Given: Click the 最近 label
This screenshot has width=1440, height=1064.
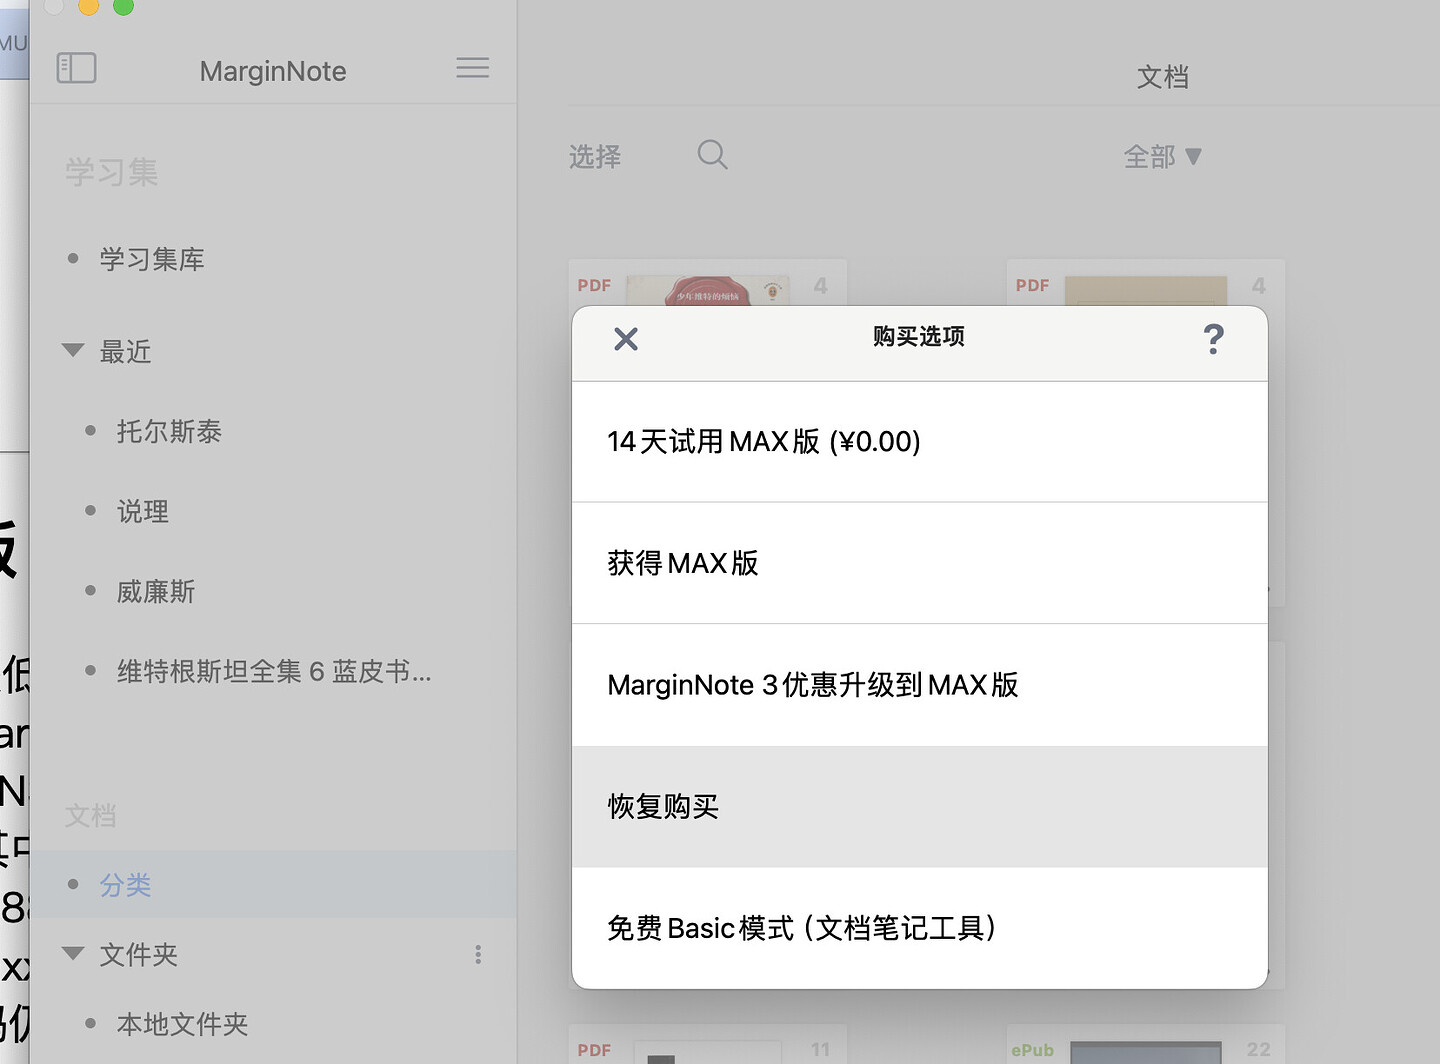Looking at the screenshot, I should 125,351.
